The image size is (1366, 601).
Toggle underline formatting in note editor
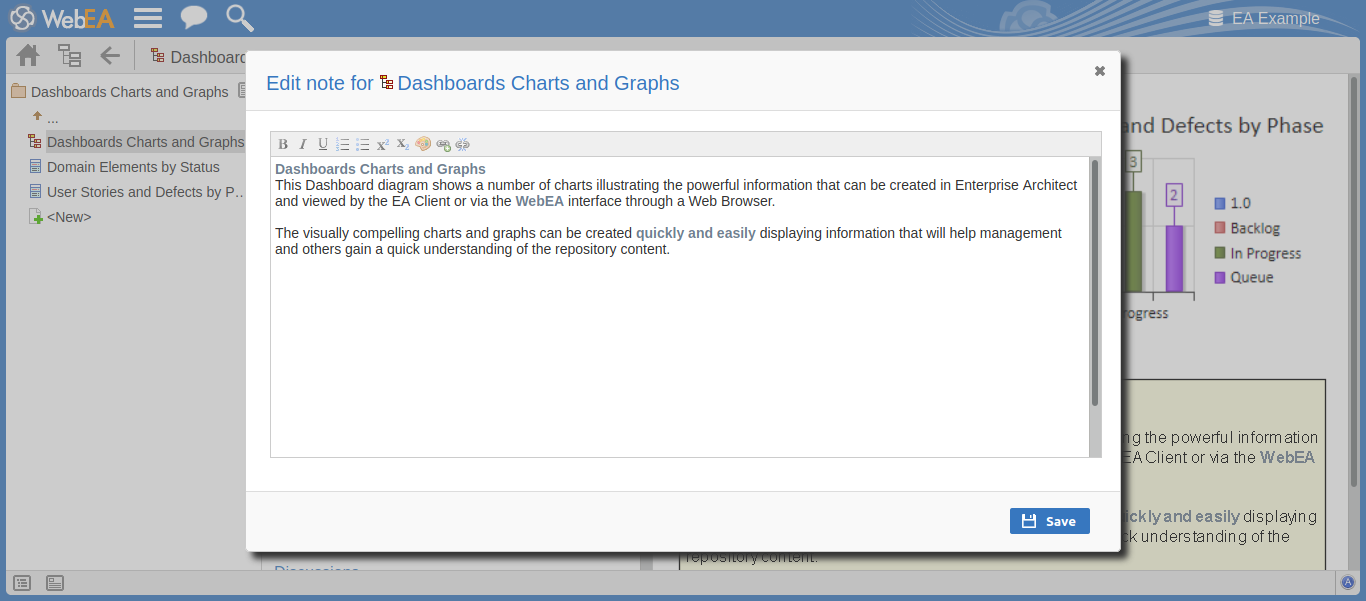click(323, 145)
